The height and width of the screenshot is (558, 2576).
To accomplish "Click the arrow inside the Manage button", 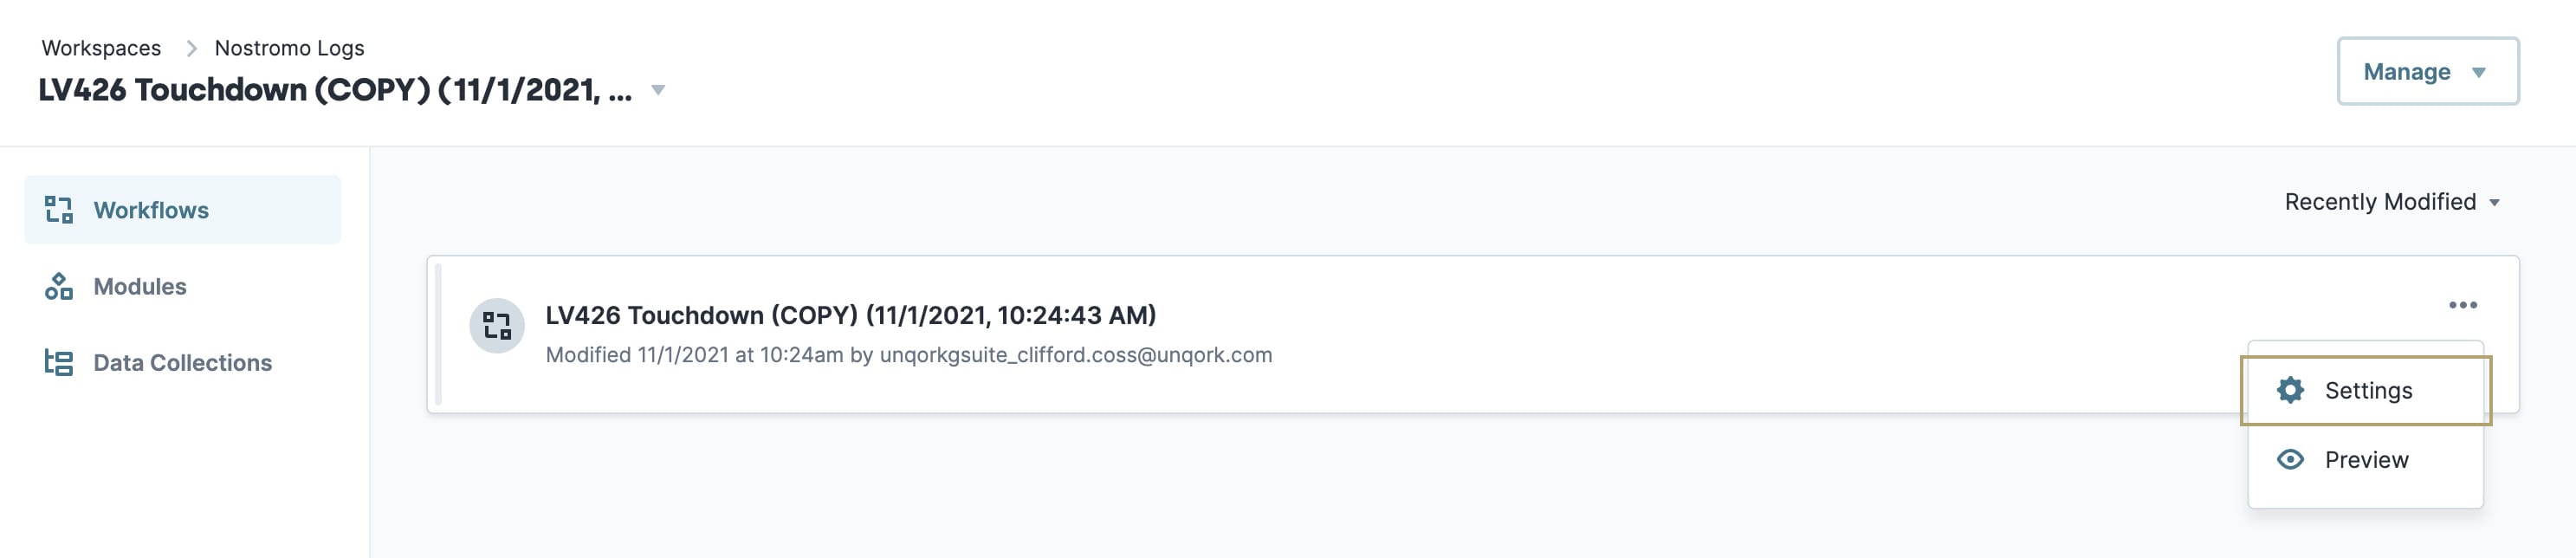I will [x=2479, y=72].
